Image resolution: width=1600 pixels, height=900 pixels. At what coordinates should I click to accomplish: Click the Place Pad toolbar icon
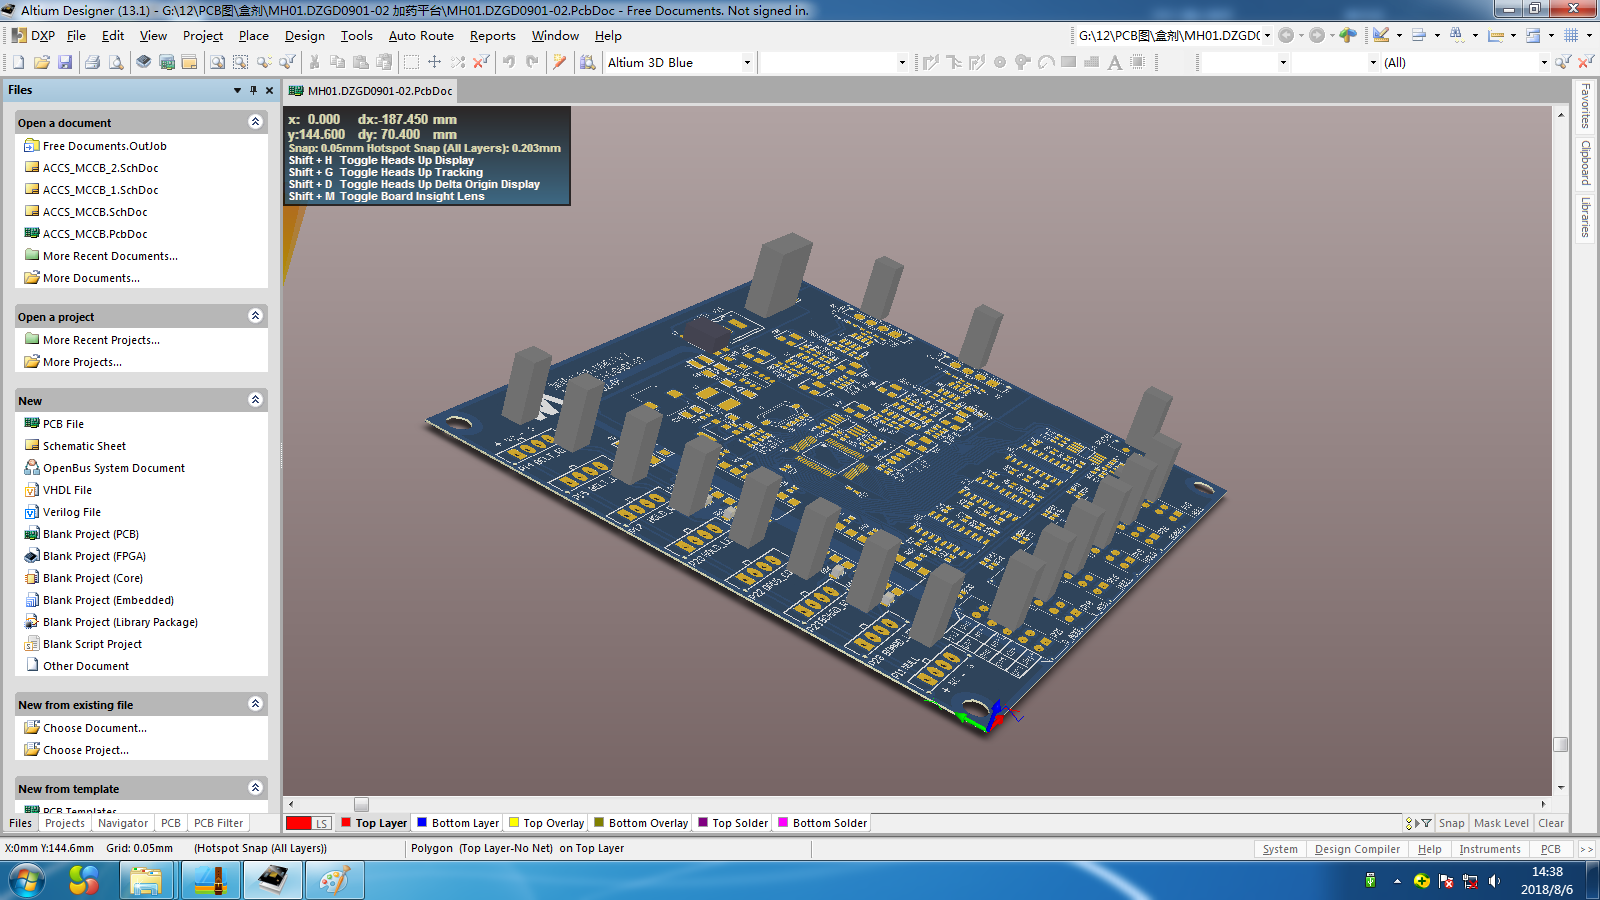1000,62
